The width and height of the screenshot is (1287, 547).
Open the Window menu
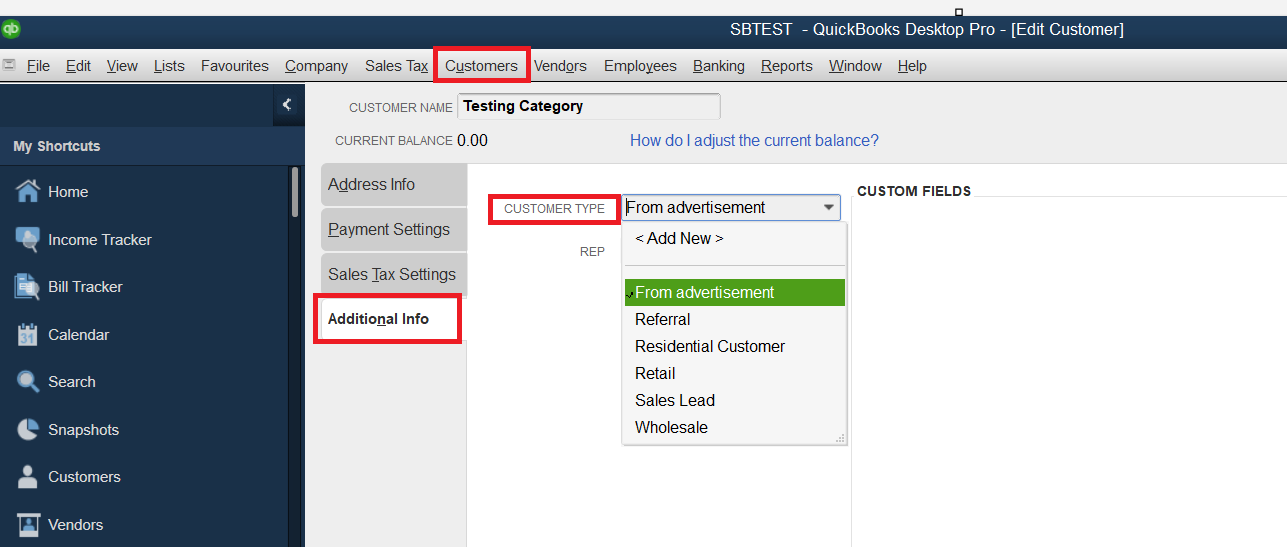click(855, 66)
